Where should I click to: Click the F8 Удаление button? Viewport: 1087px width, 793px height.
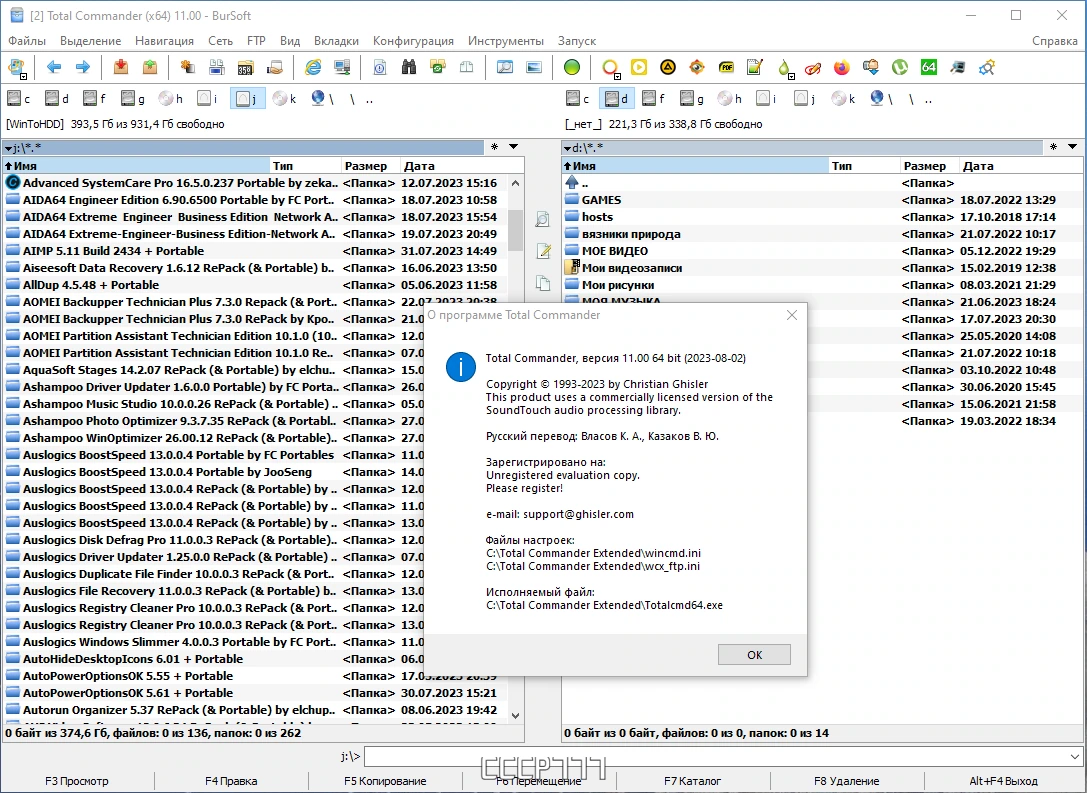coord(846,781)
